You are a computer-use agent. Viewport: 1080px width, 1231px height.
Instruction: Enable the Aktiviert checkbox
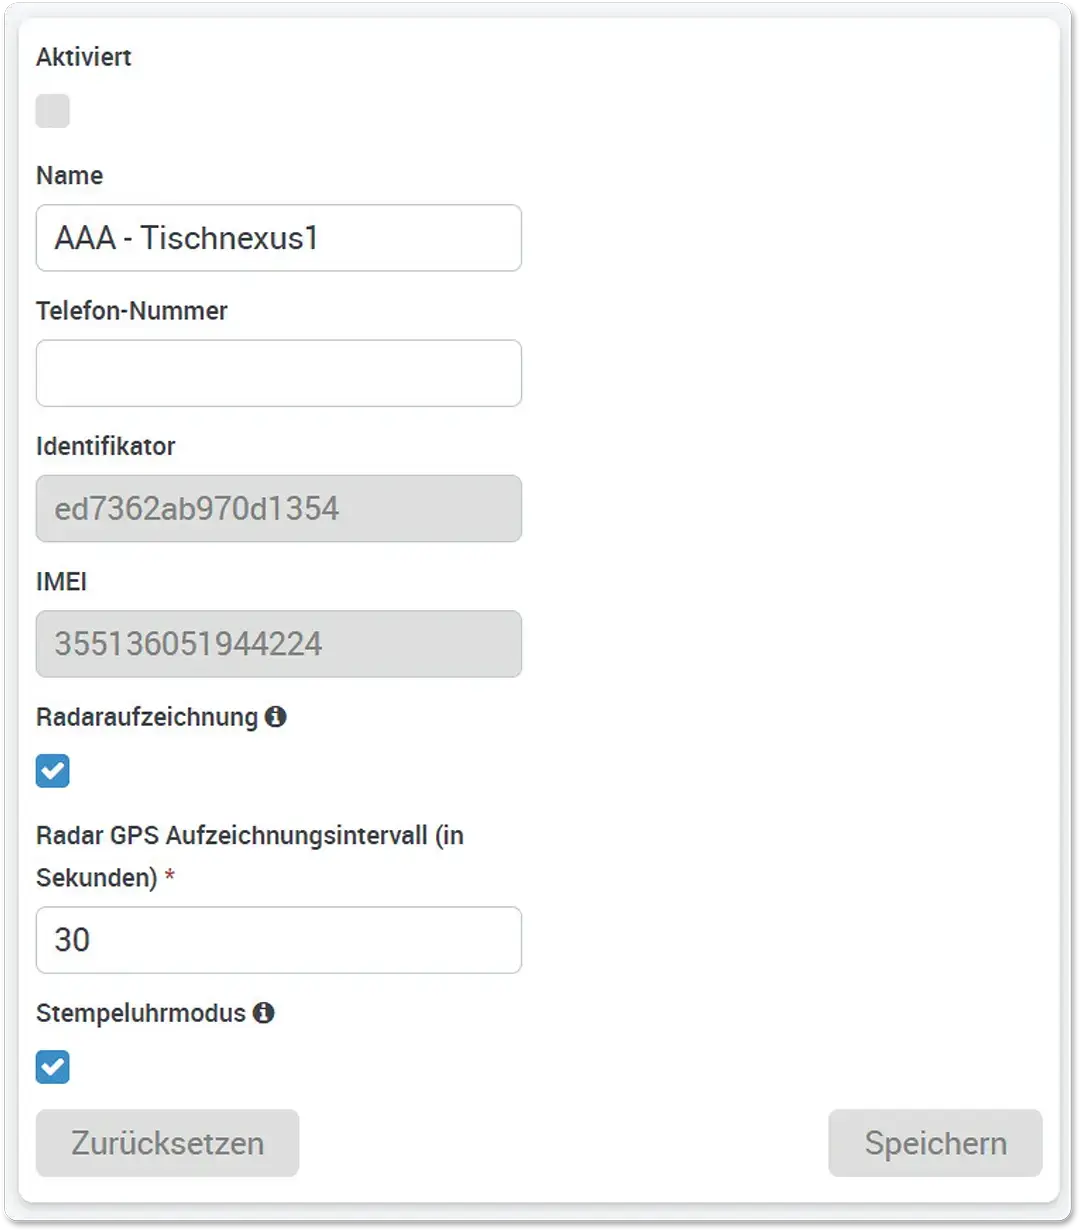53,111
